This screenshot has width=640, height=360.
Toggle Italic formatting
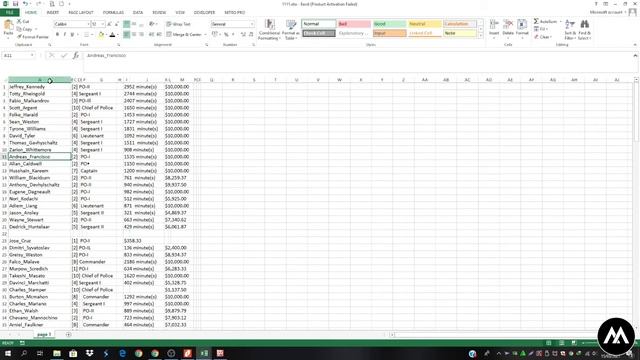click(64, 35)
